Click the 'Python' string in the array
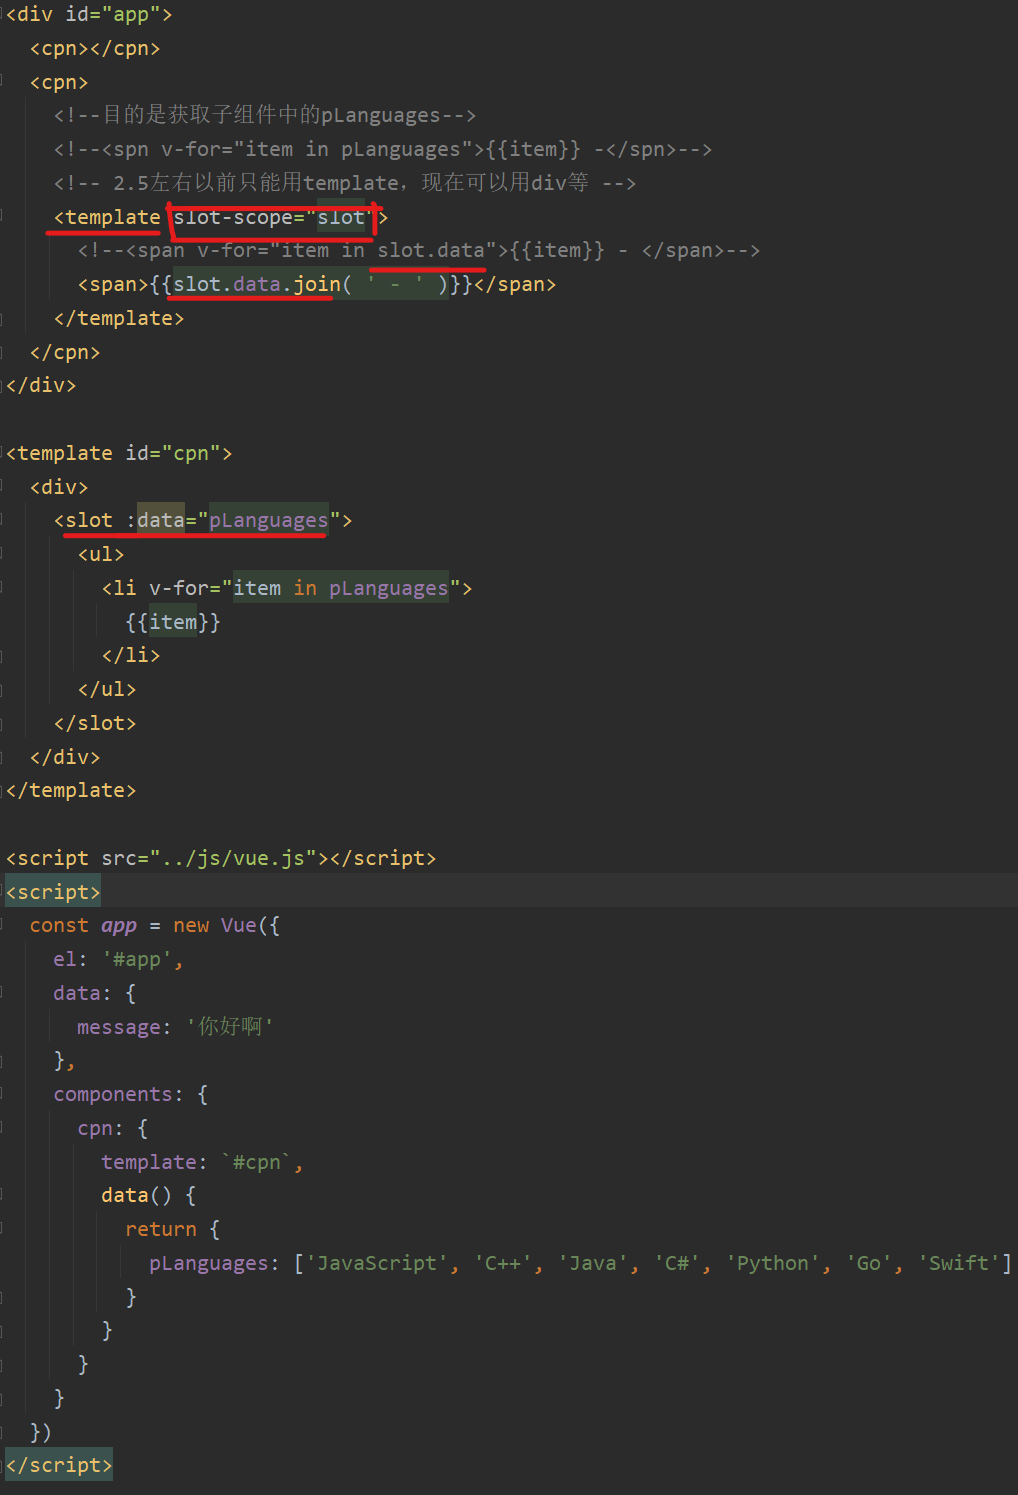Screen dimensions: 1018x1495 pos(773,1264)
